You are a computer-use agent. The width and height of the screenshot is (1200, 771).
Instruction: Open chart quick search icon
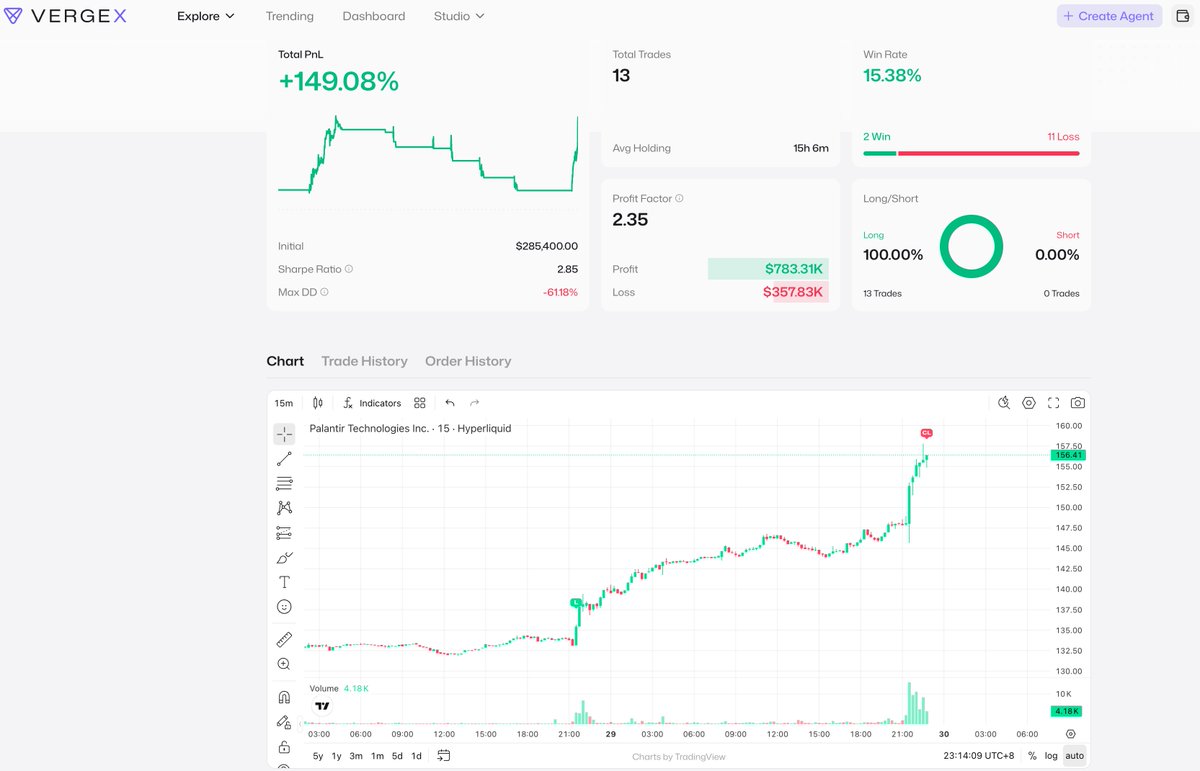click(x=1004, y=403)
